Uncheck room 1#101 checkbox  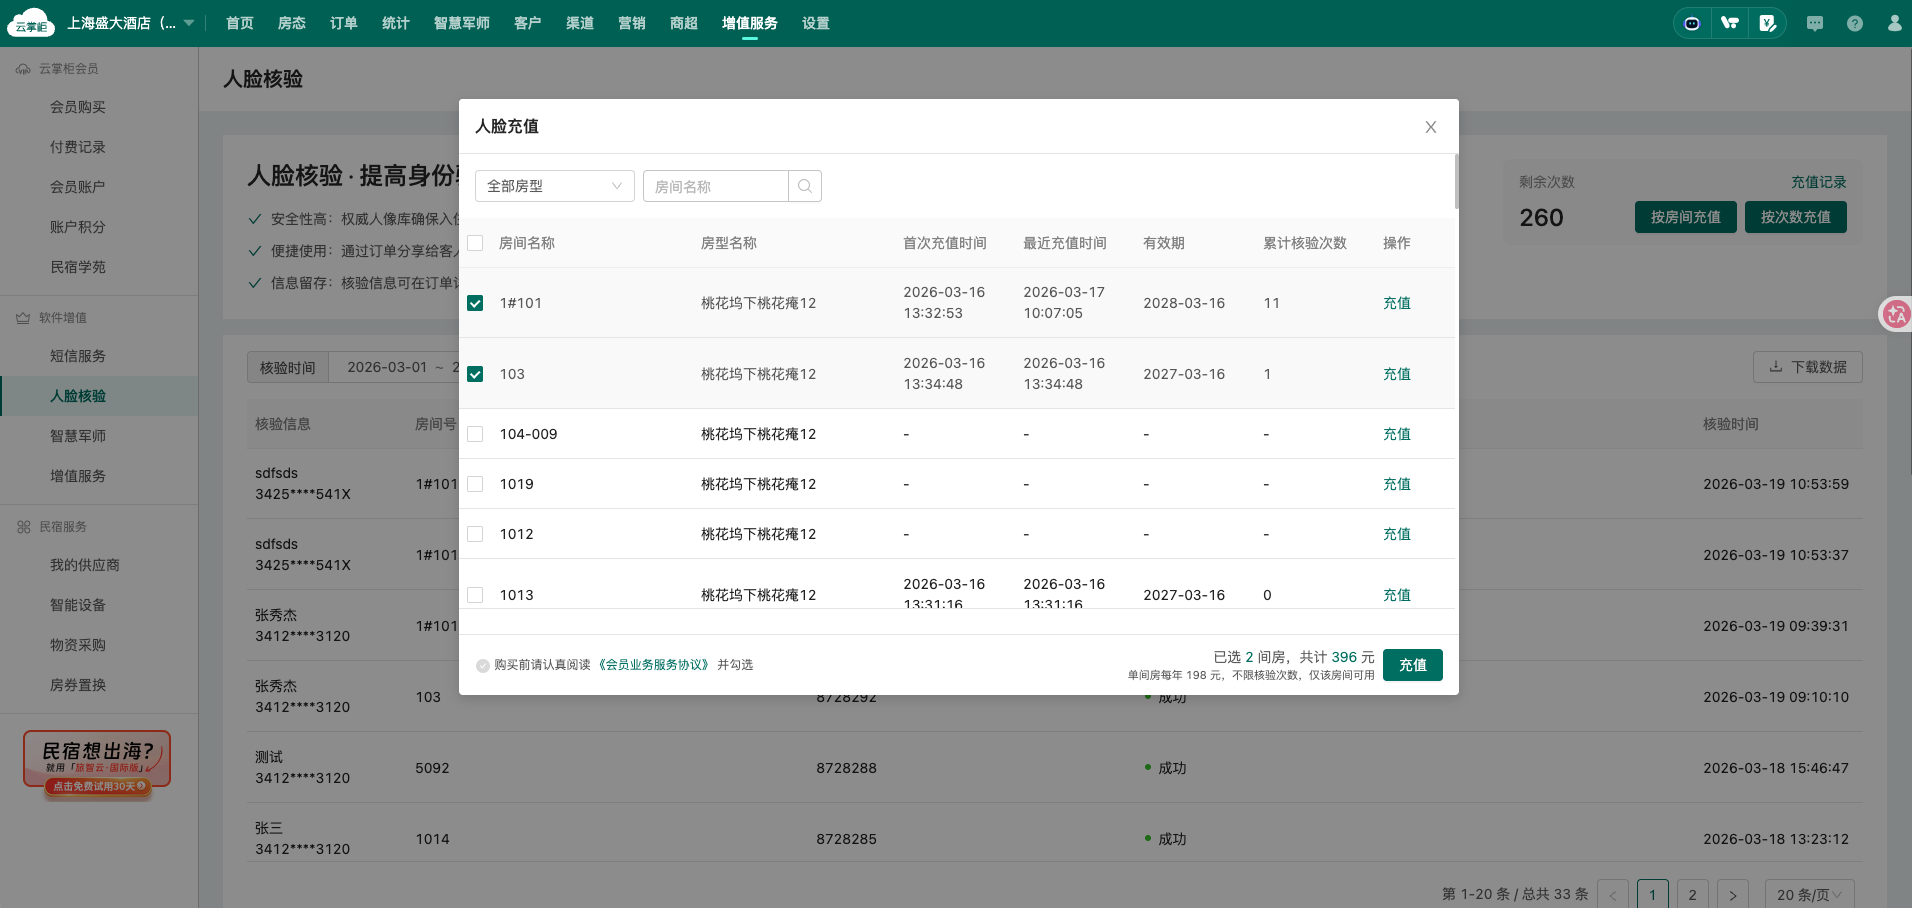(475, 303)
